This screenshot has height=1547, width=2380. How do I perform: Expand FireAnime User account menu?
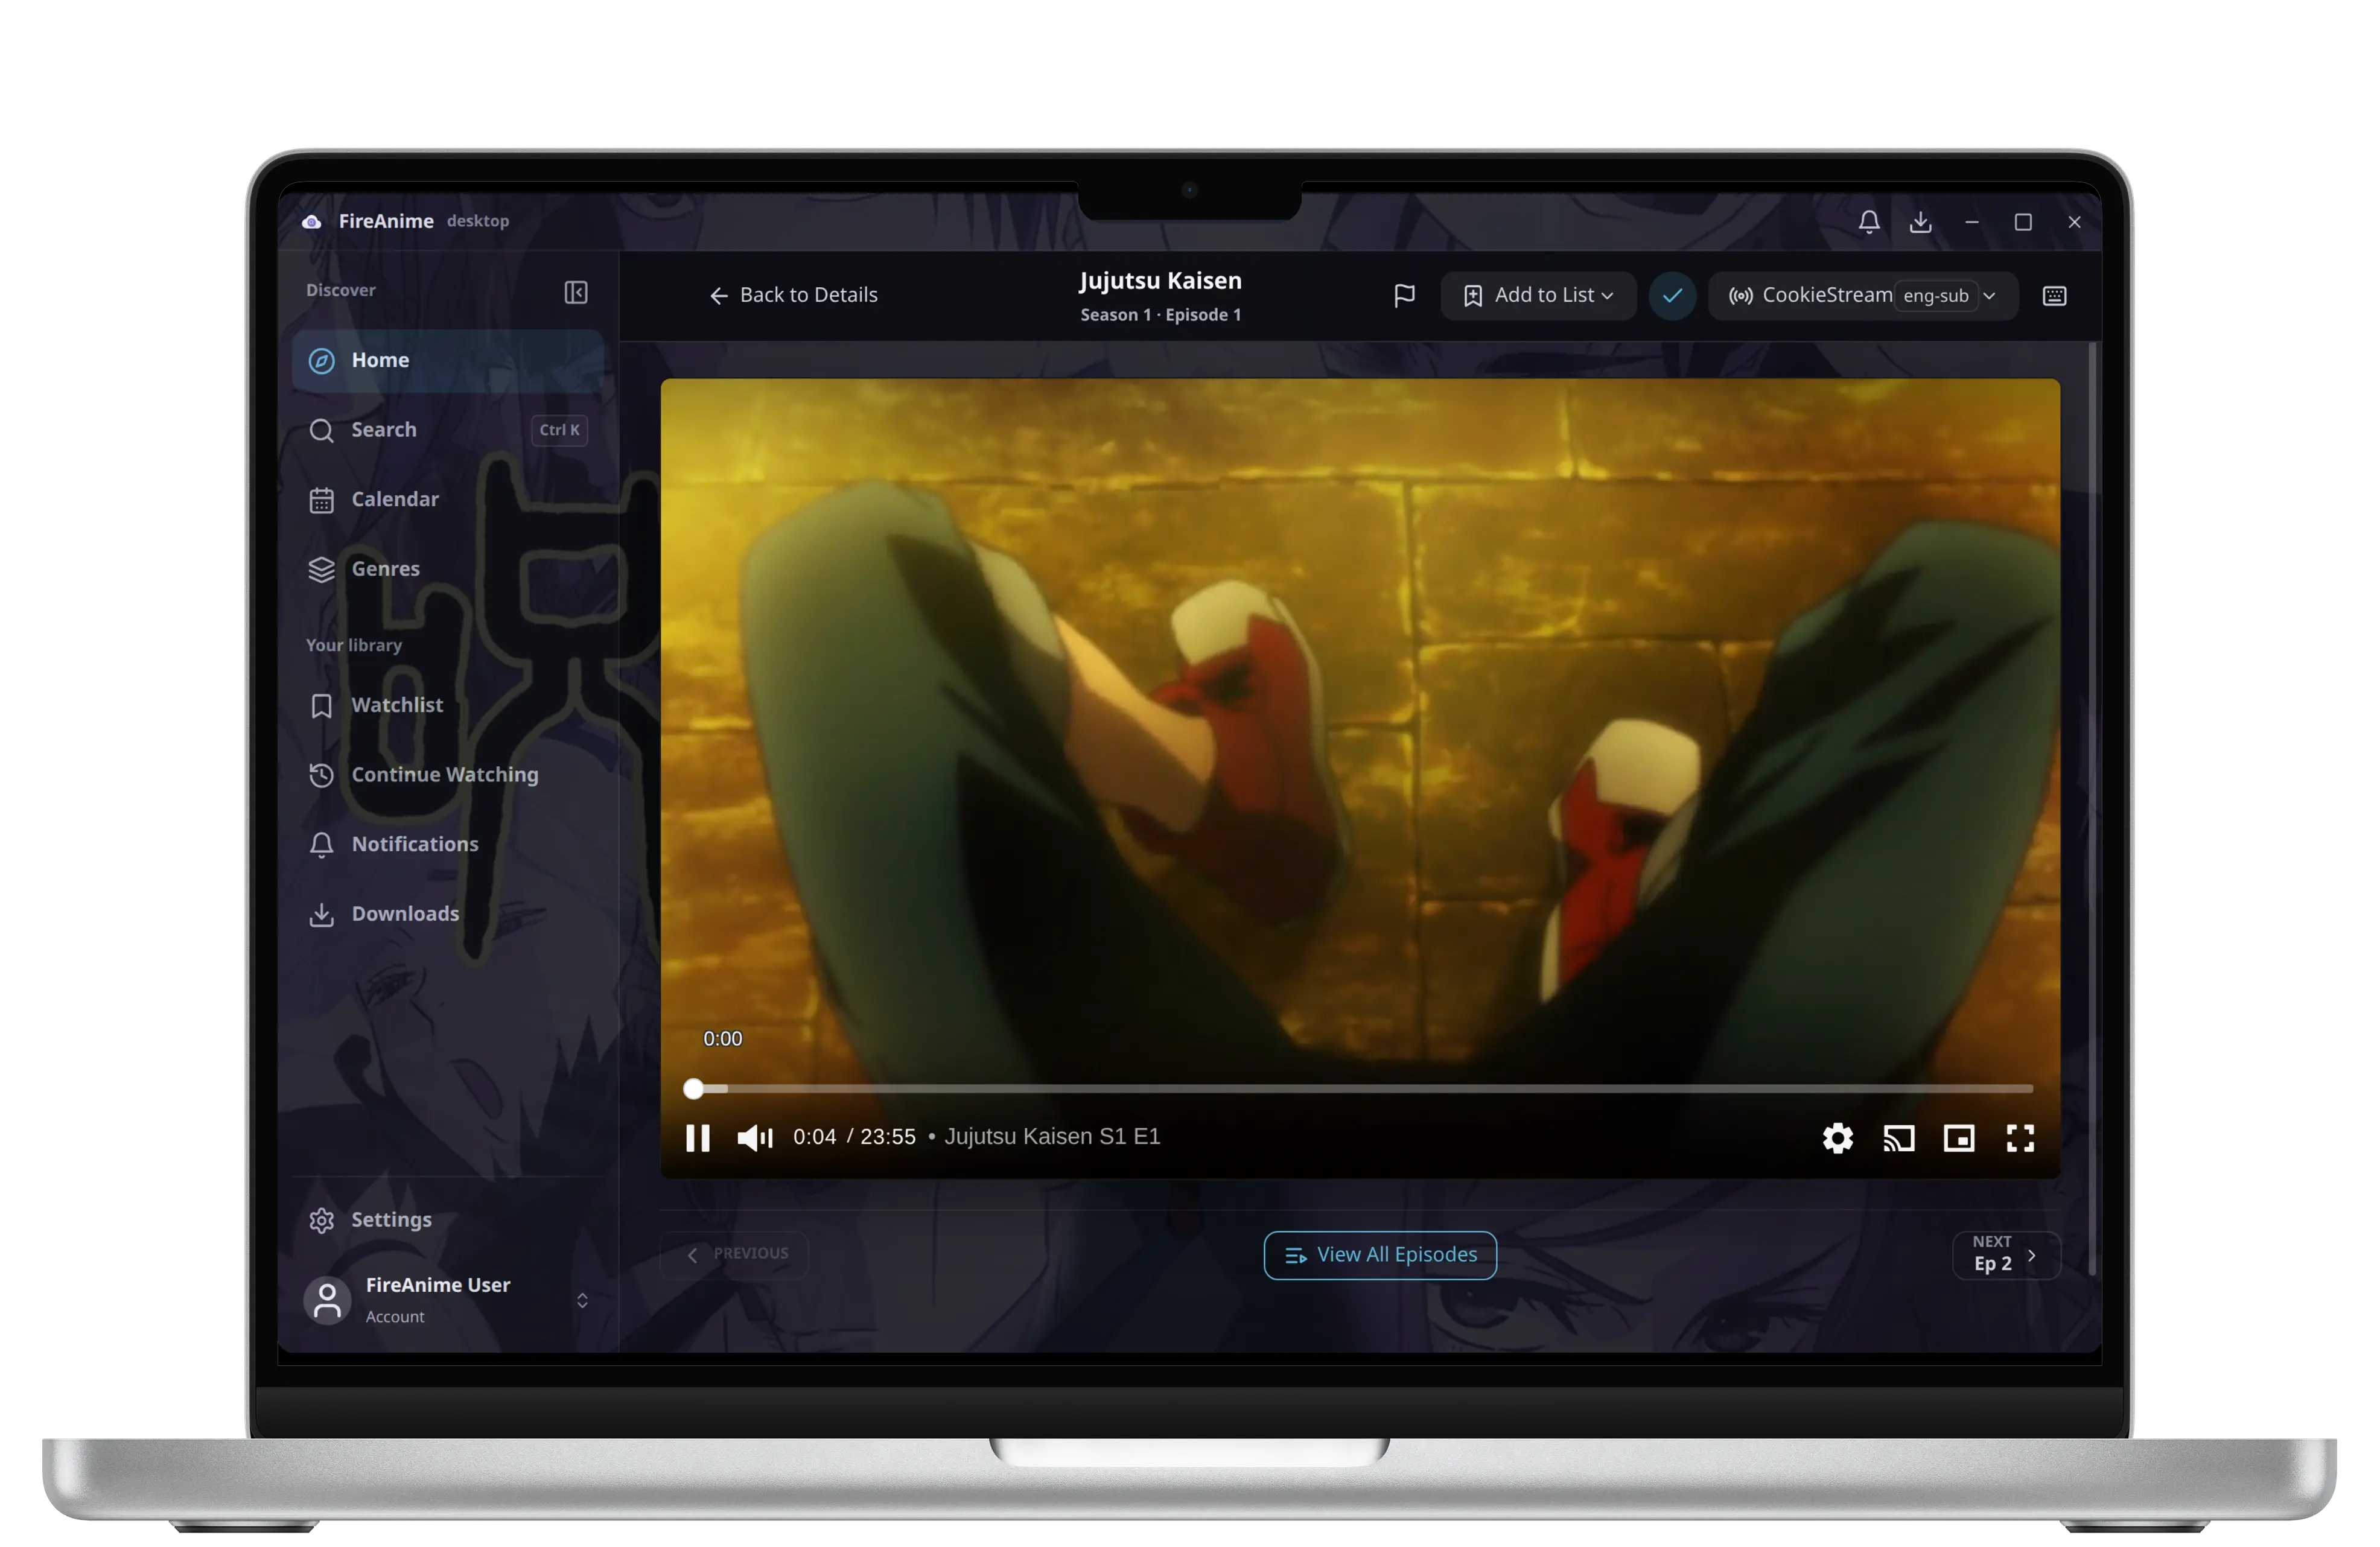point(448,1299)
